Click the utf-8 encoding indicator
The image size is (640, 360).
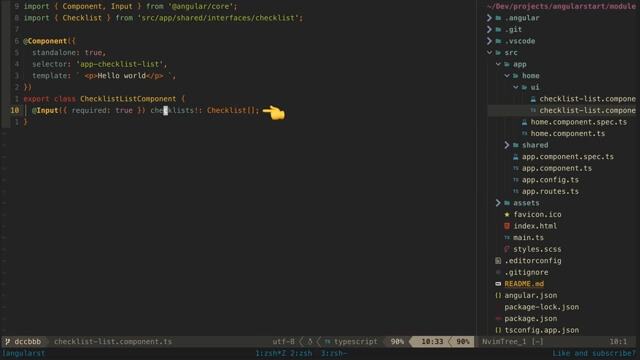pyautogui.click(x=283, y=341)
